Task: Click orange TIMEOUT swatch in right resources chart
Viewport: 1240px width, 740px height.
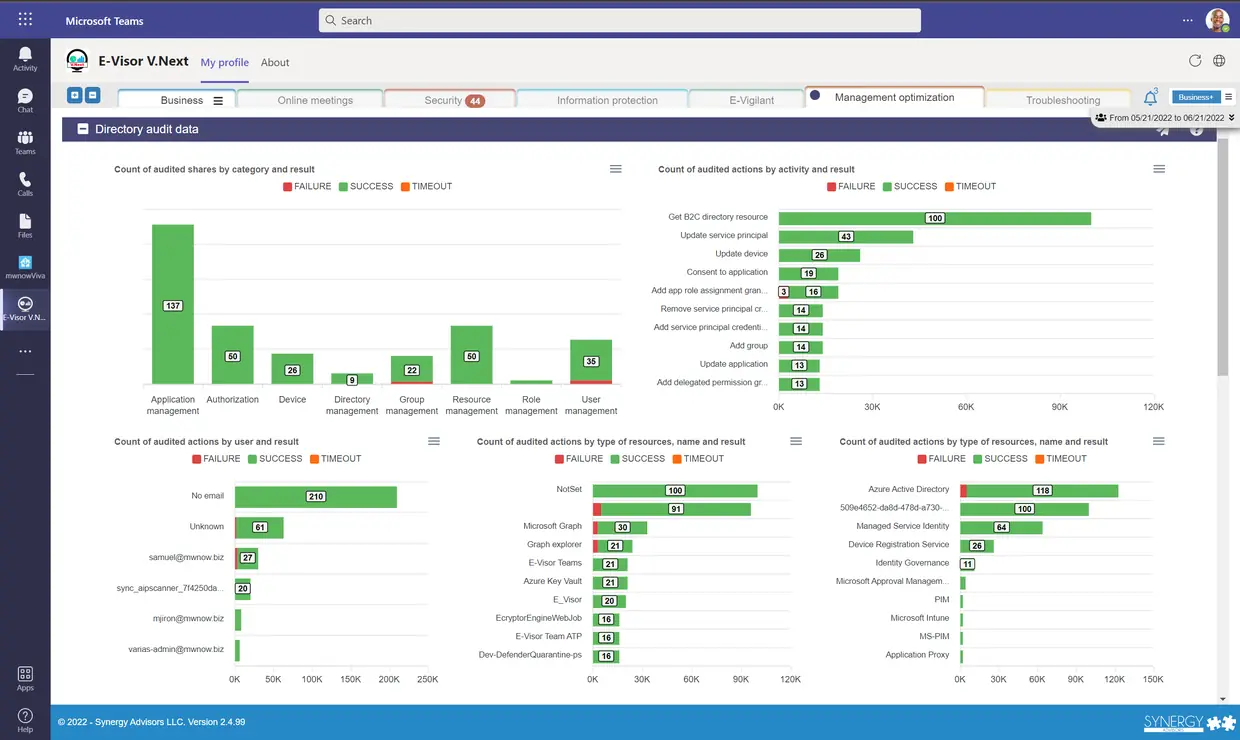Action: (1039, 459)
